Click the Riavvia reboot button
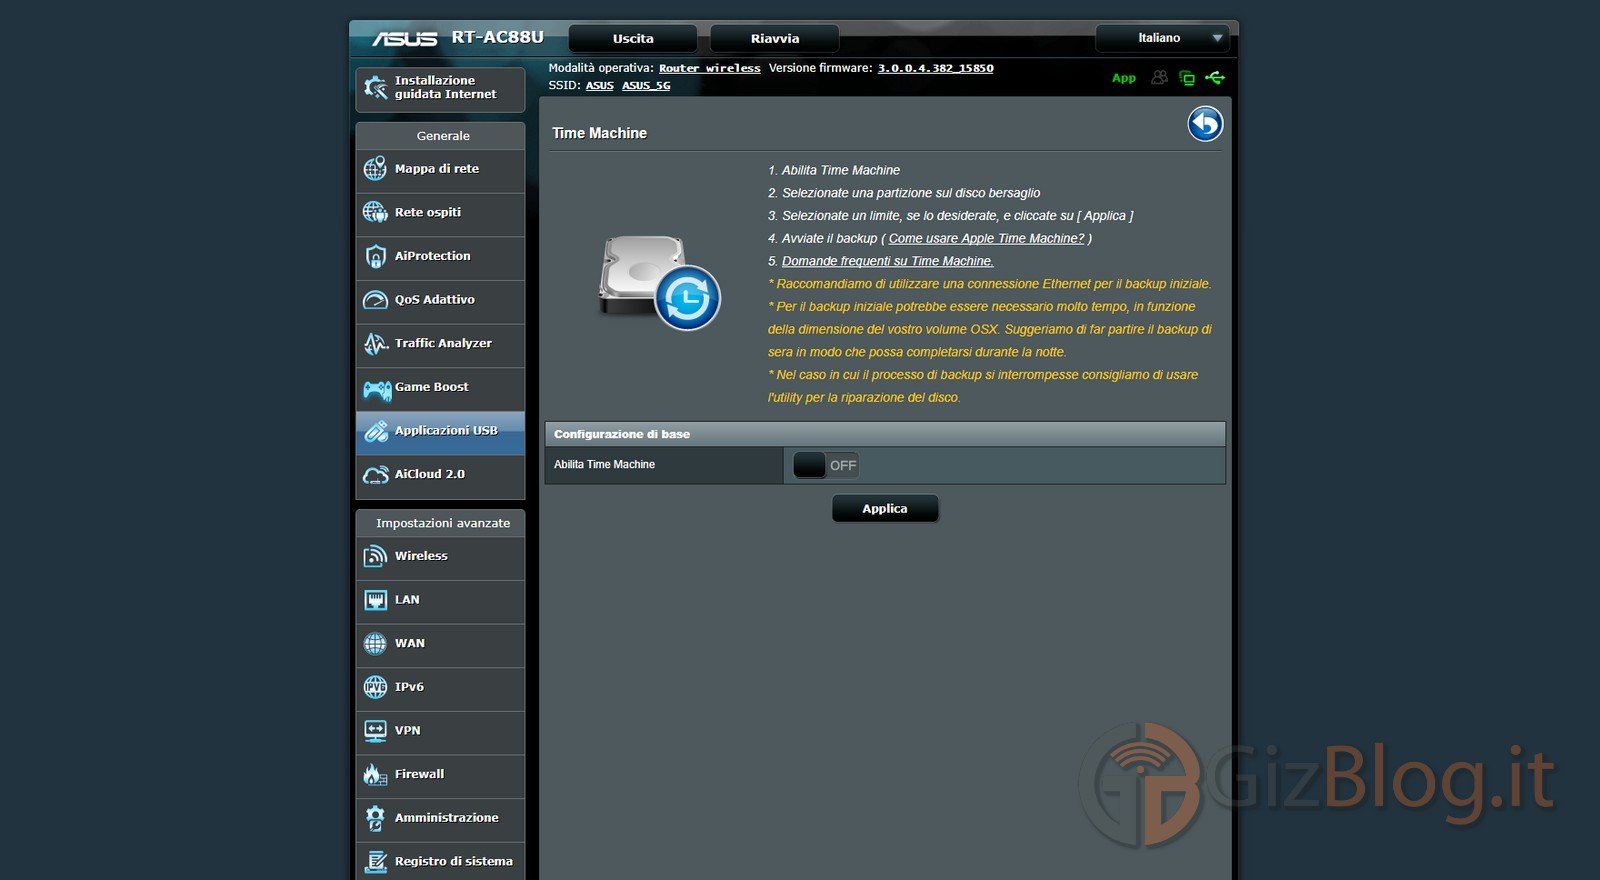Screen dimensions: 1600x880 (775, 39)
